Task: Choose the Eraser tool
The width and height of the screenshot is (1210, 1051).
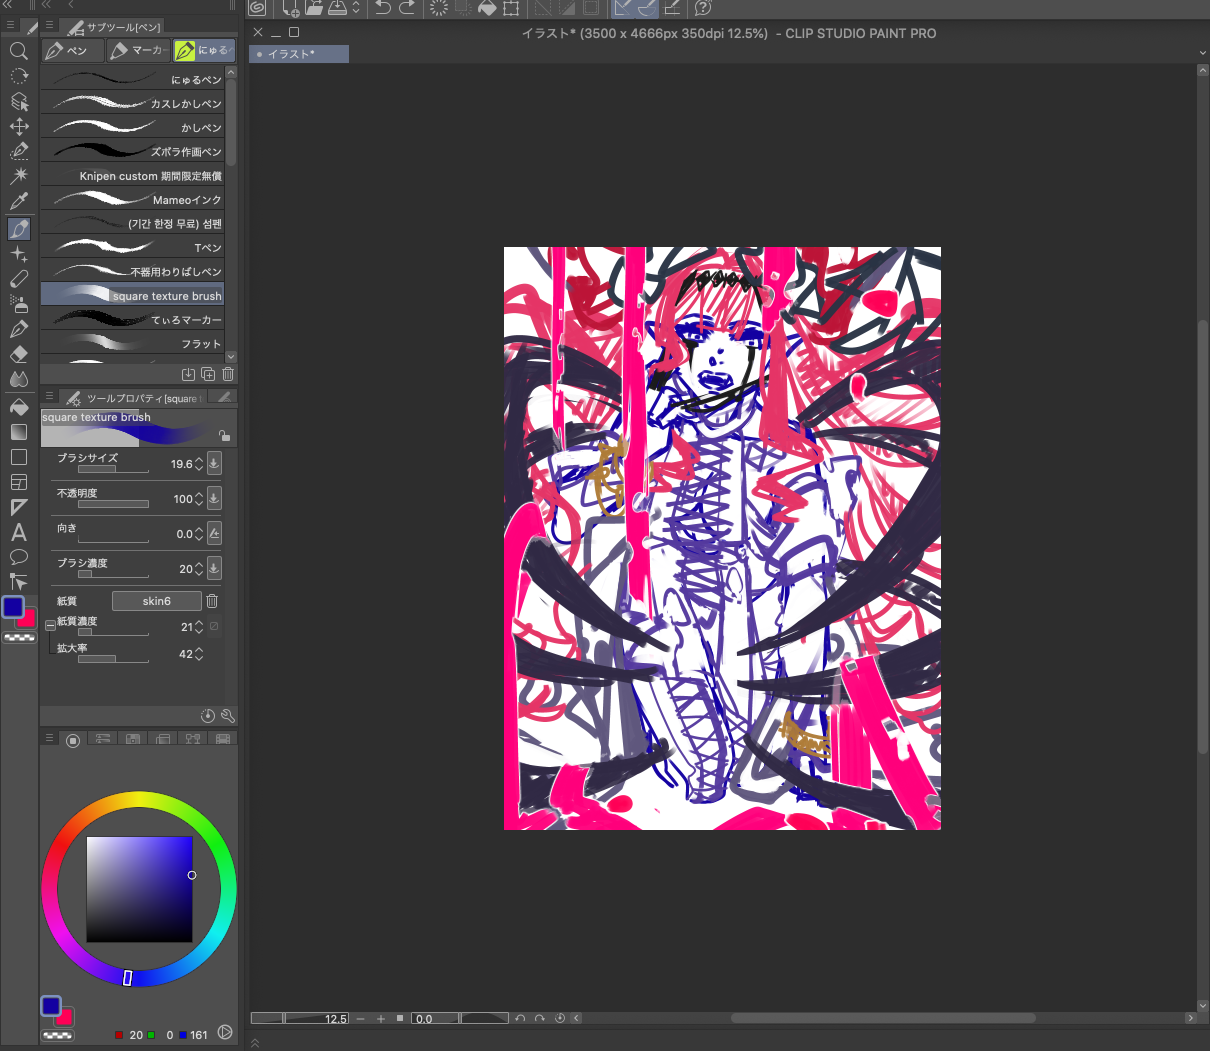Action: [x=18, y=355]
